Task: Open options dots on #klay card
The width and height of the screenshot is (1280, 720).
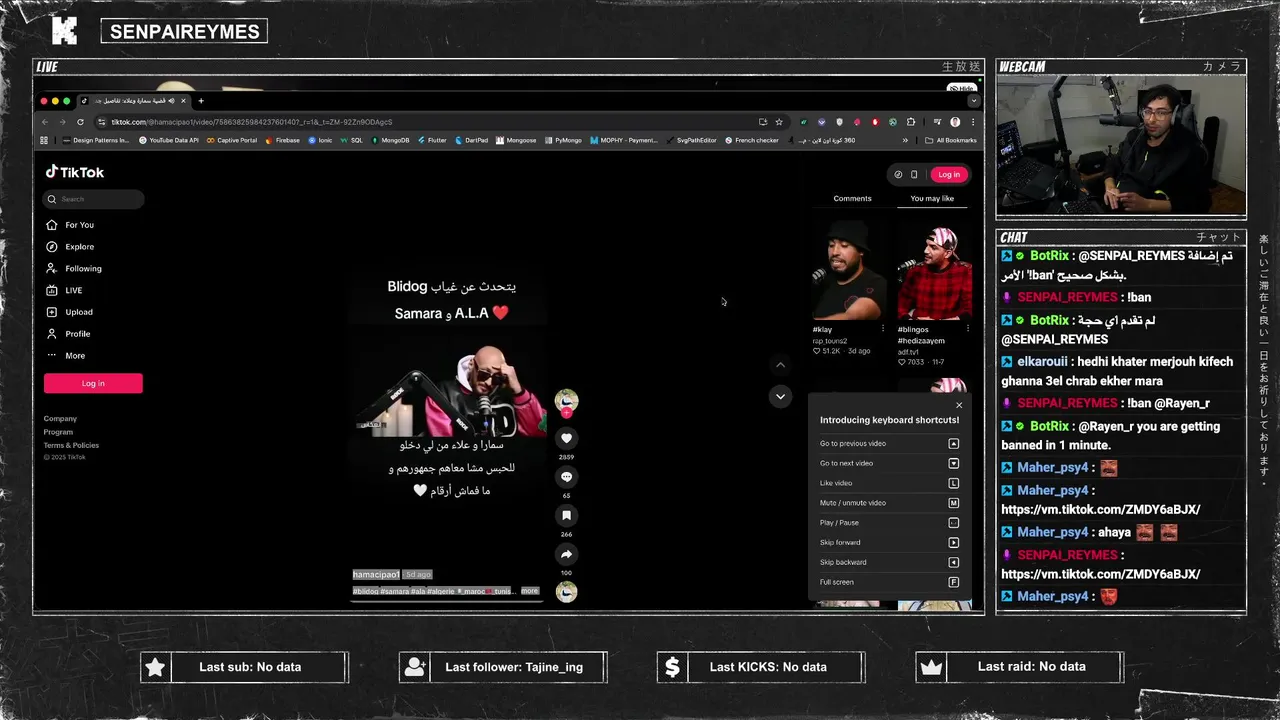Action: click(x=882, y=329)
